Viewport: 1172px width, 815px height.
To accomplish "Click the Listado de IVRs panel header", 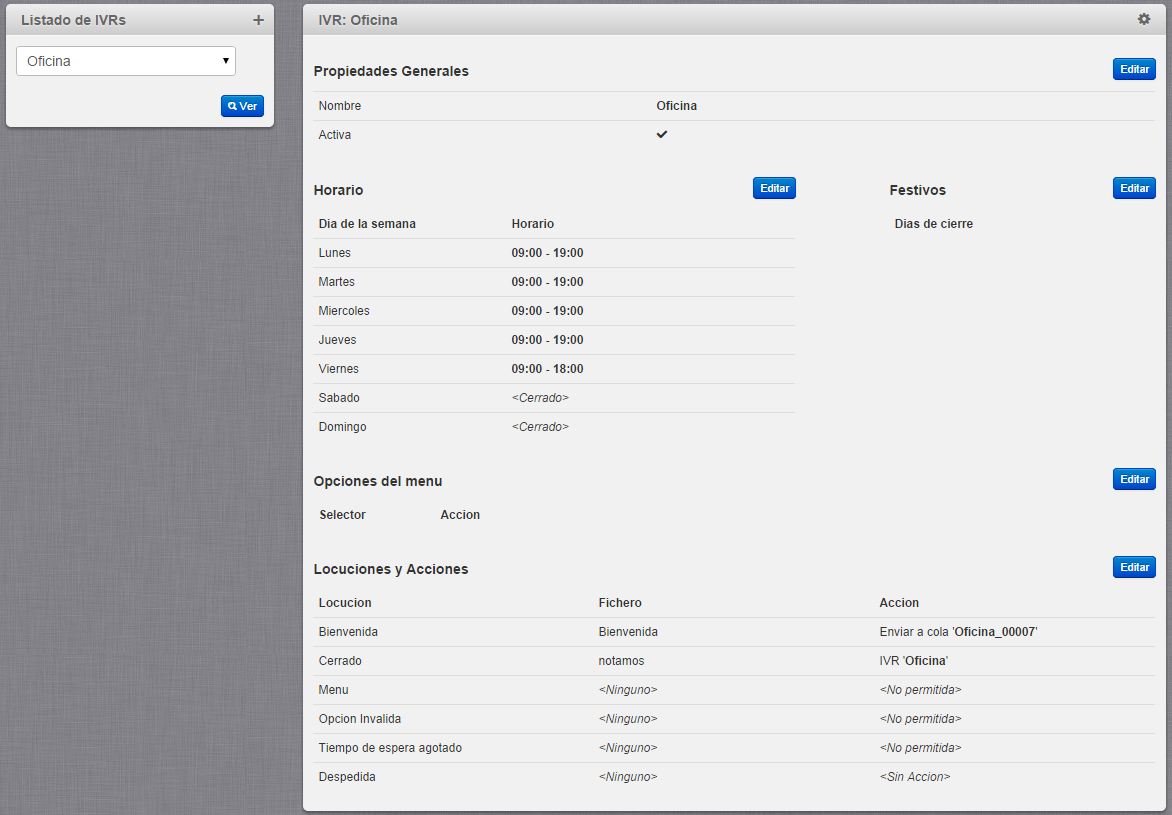I will point(73,20).
